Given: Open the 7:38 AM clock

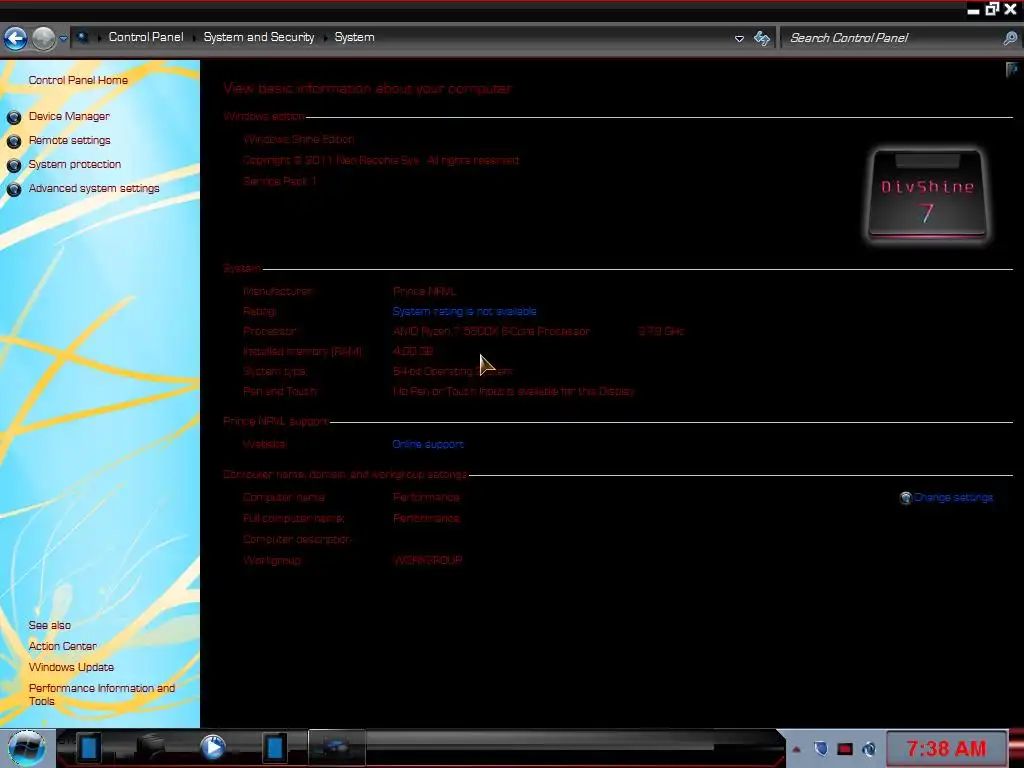Looking at the screenshot, I should point(946,748).
